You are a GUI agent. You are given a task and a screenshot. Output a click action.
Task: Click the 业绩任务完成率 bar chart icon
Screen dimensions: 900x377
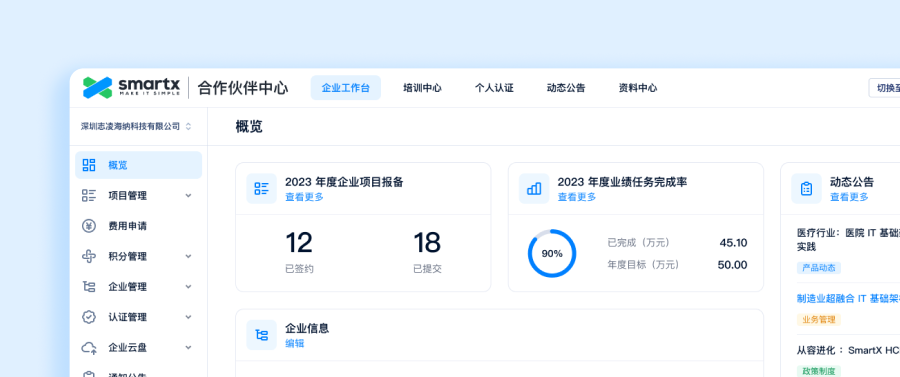(534, 189)
